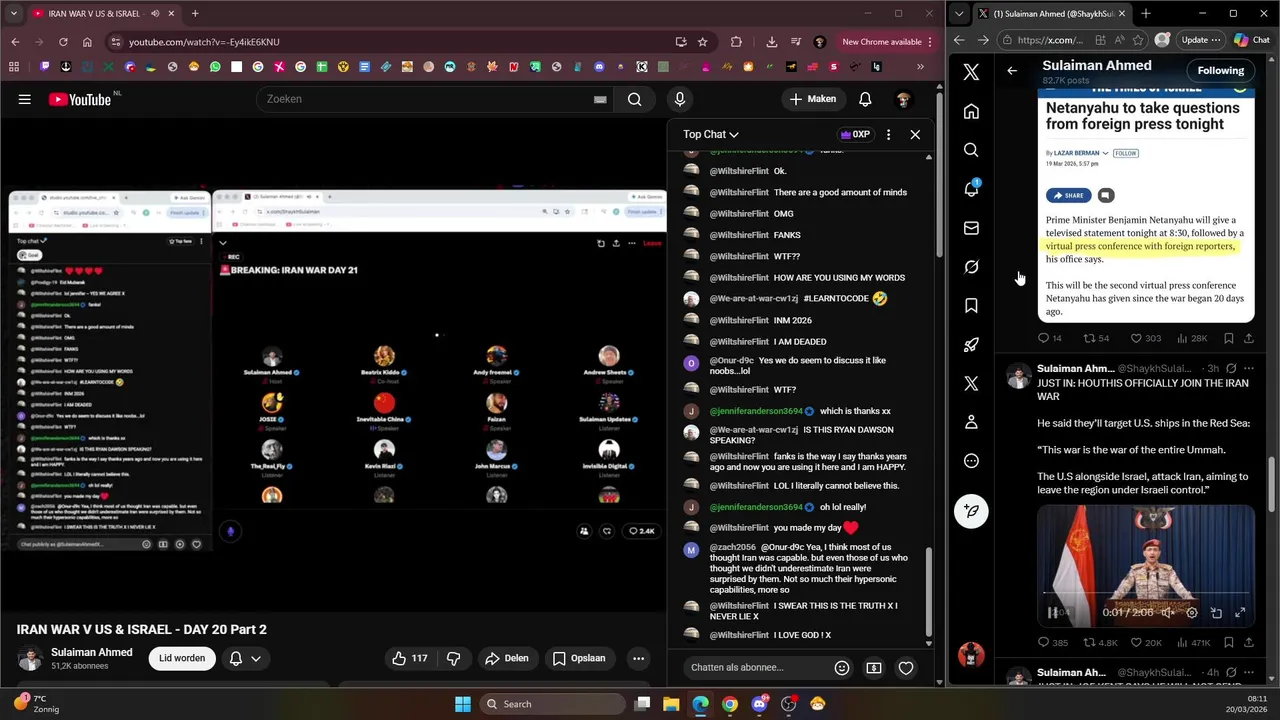Click the Delen share button
This screenshot has width=1280, height=720.
[x=506, y=658]
